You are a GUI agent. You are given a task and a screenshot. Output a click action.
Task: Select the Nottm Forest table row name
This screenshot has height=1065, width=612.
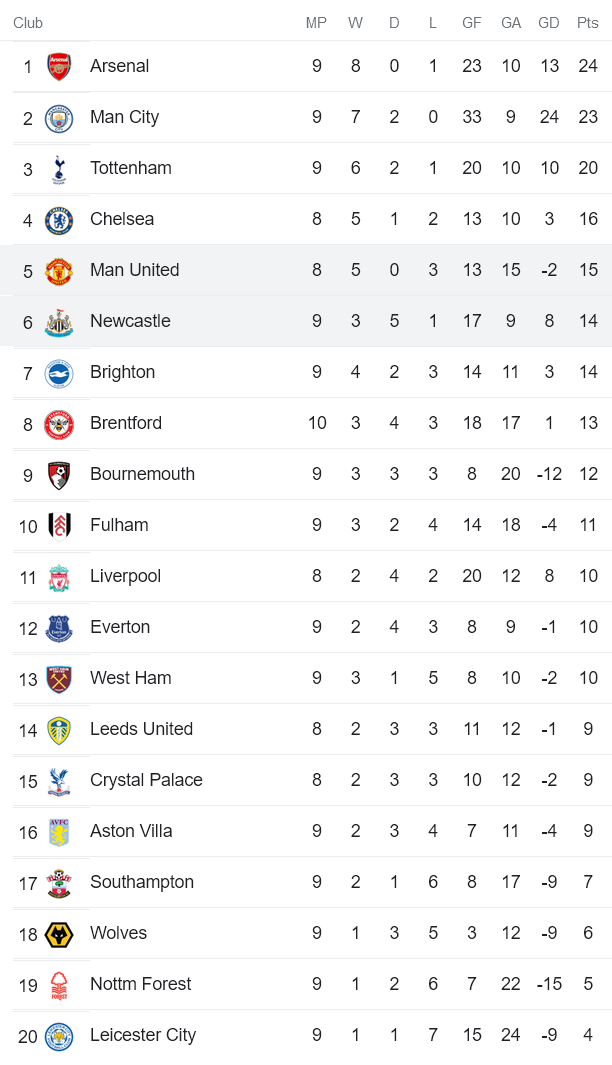[x=140, y=984]
